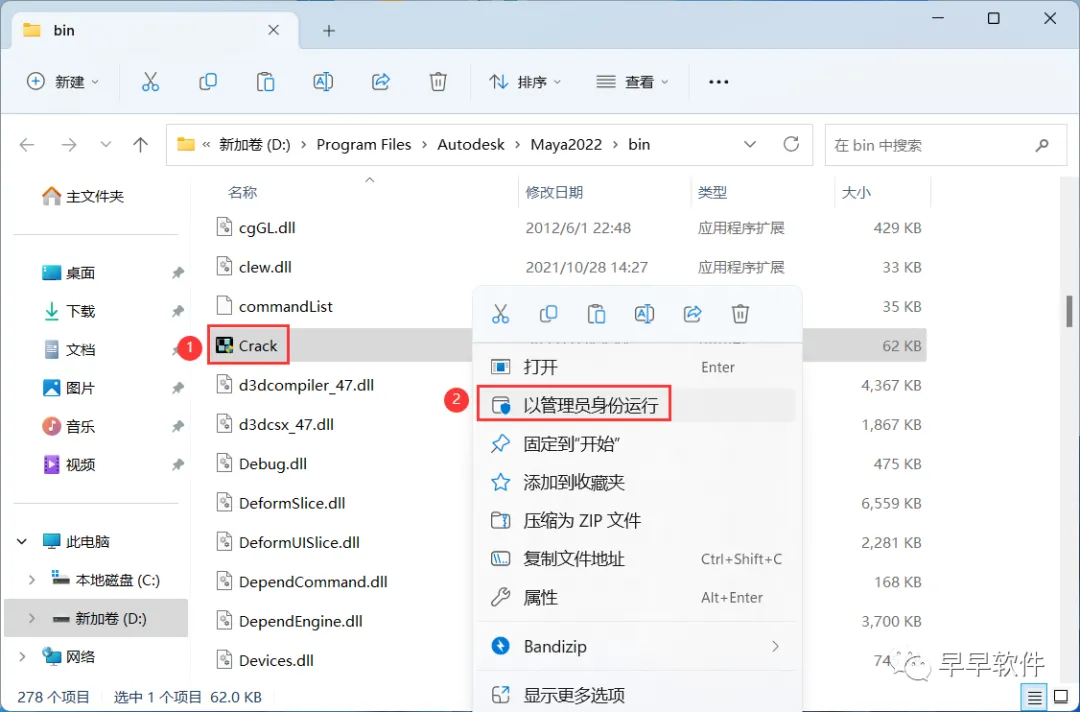Open 桌面 in the navigation pane
This screenshot has width=1080, height=712.
coord(68,273)
